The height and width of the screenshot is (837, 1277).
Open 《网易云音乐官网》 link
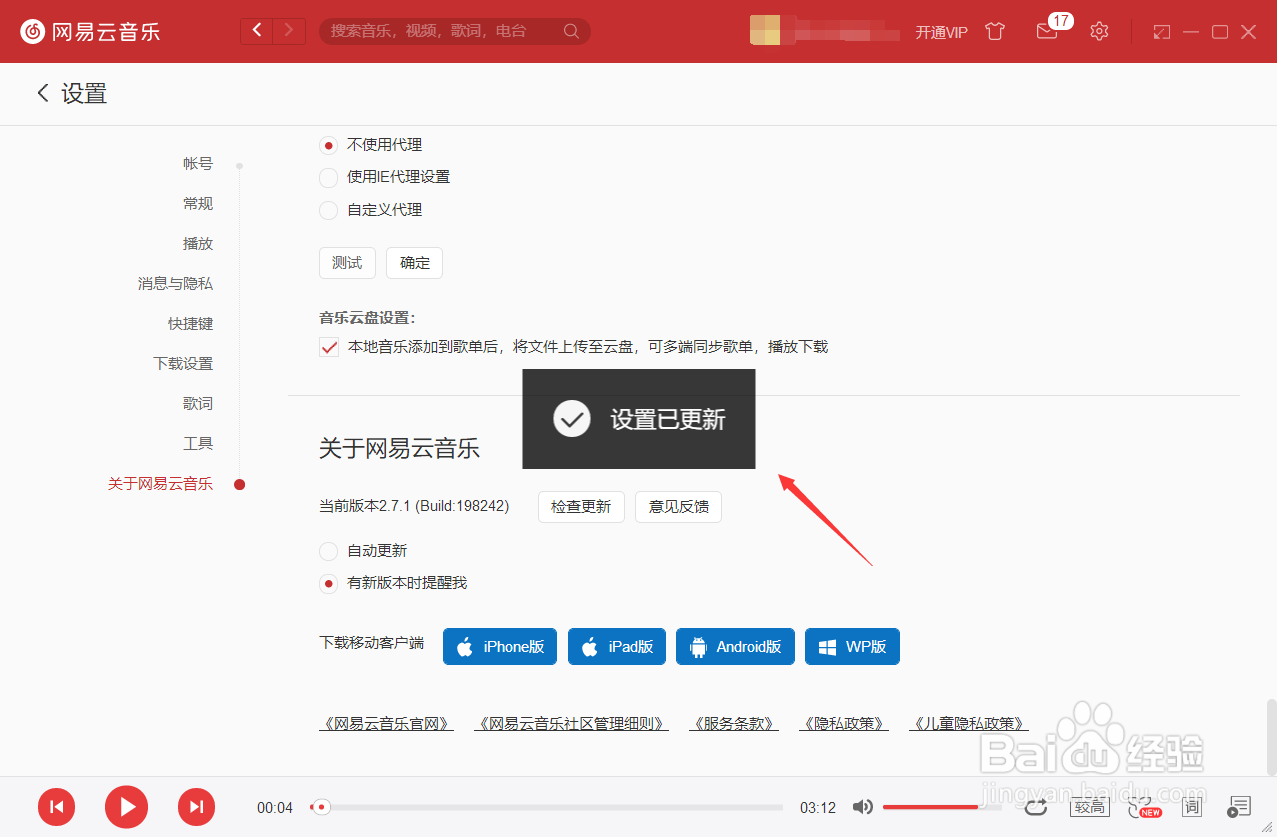pyautogui.click(x=386, y=724)
